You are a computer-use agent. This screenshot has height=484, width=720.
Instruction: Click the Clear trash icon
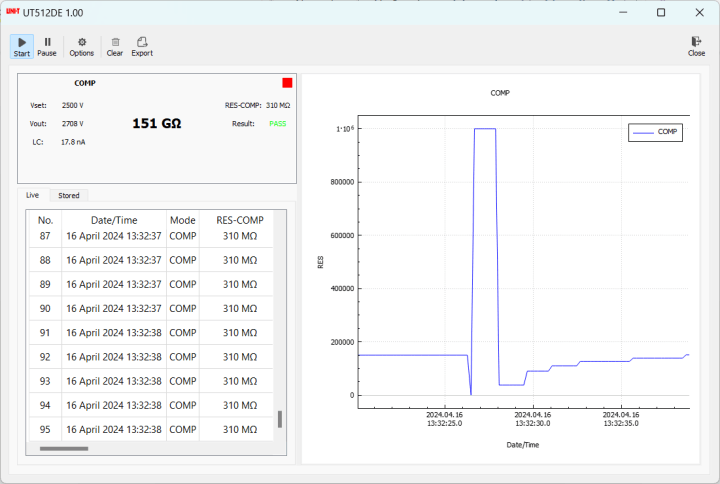[115, 42]
